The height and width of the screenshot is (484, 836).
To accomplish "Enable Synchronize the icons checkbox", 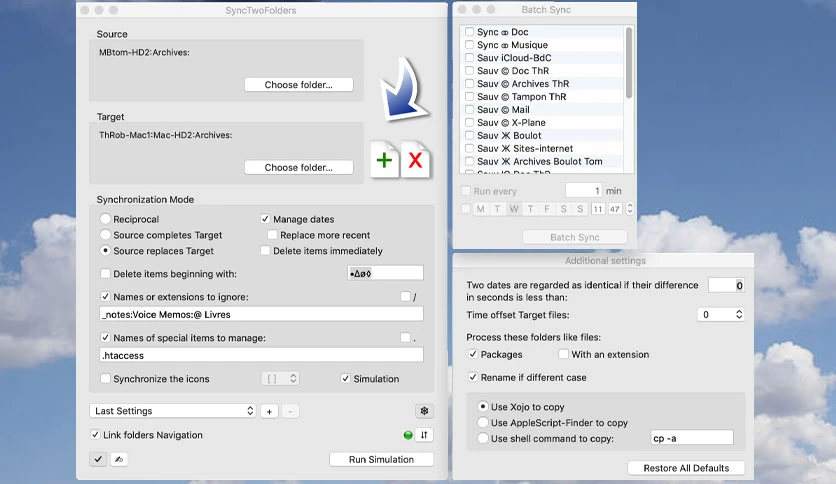I will 106,378.
